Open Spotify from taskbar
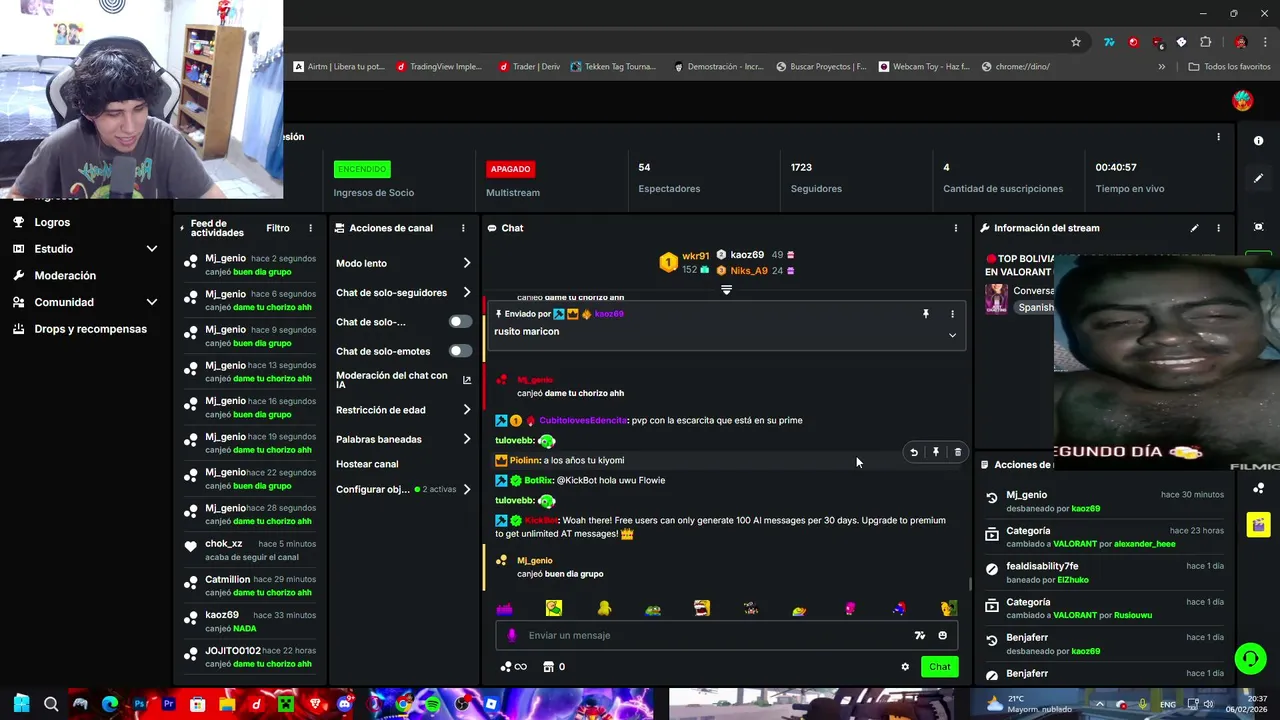The height and width of the screenshot is (720, 1280). (432, 704)
